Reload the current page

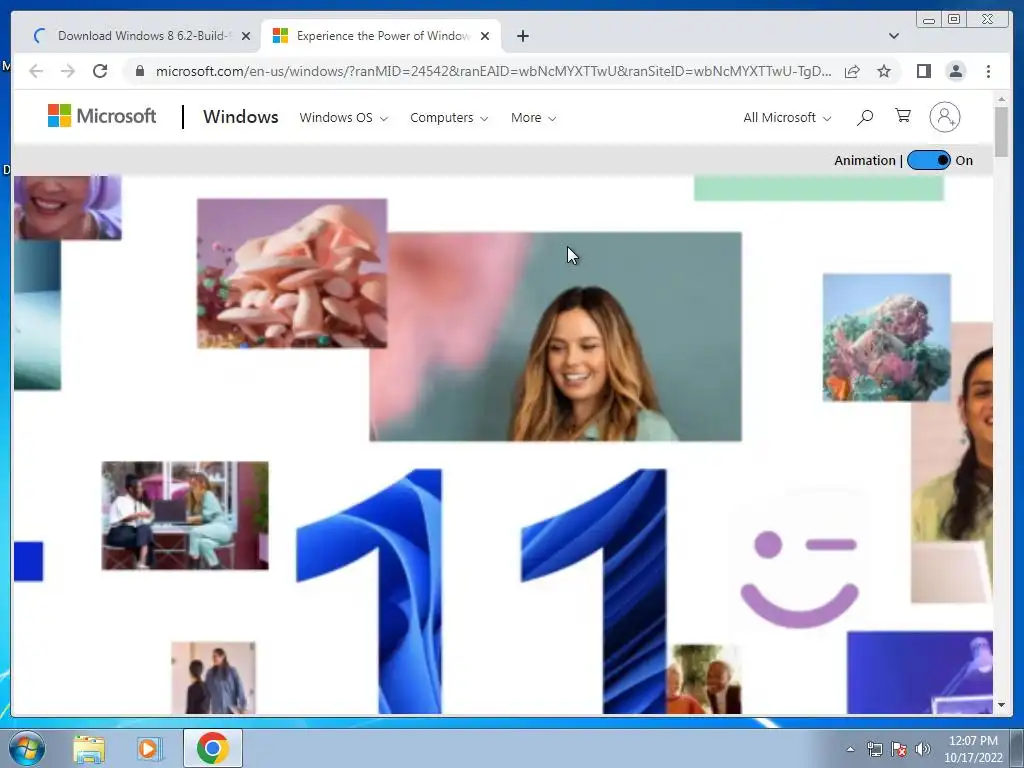pos(100,71)
